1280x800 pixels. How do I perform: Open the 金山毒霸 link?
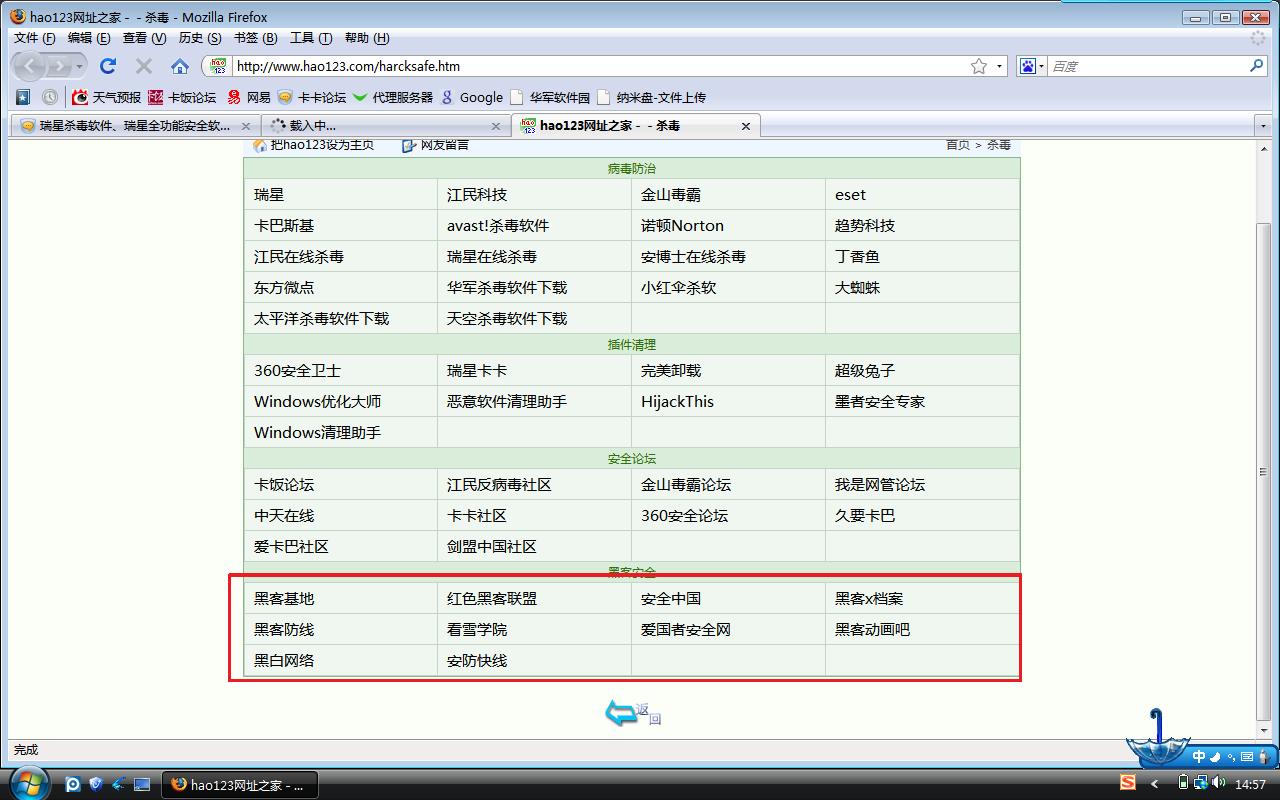click(671, 195)
